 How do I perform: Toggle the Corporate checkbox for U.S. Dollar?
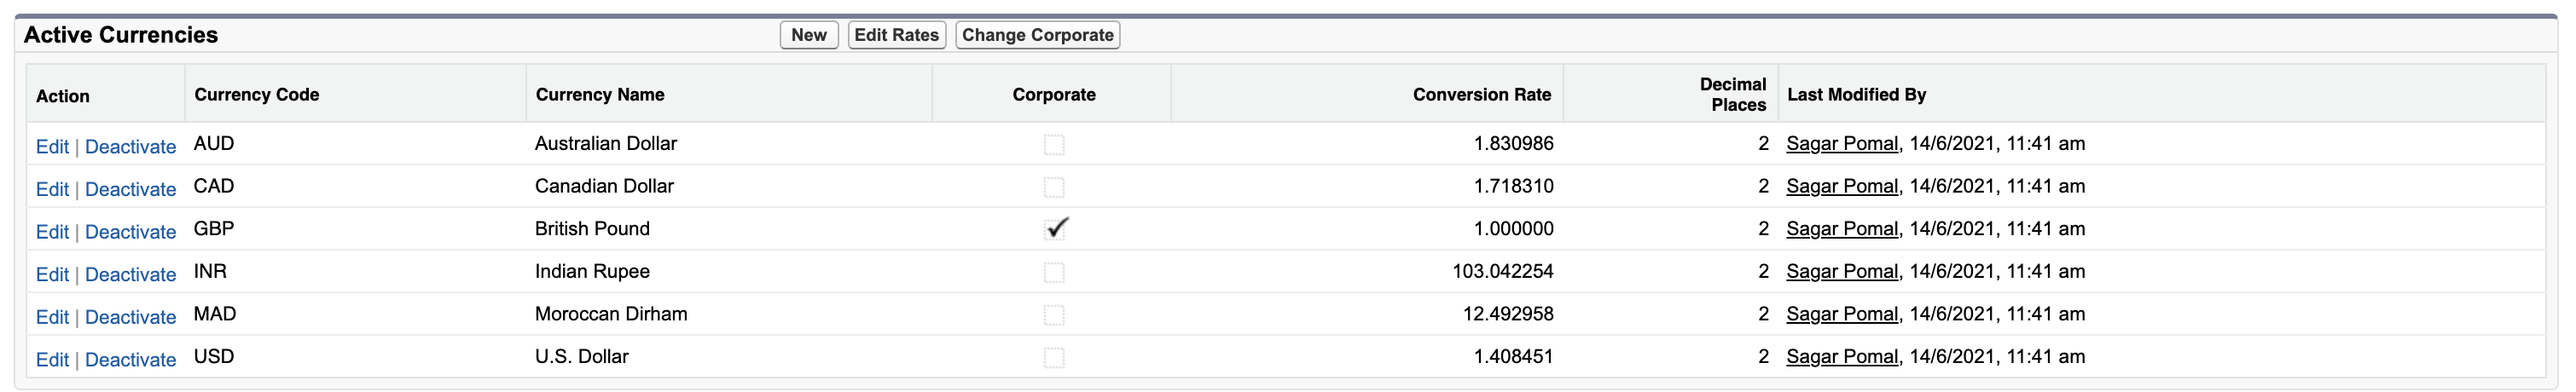[x=1053, y=358]
